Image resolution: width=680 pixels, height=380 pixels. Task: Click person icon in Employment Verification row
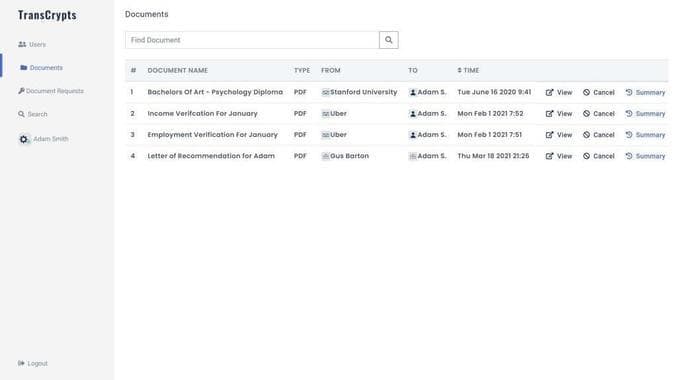[413, 135]
